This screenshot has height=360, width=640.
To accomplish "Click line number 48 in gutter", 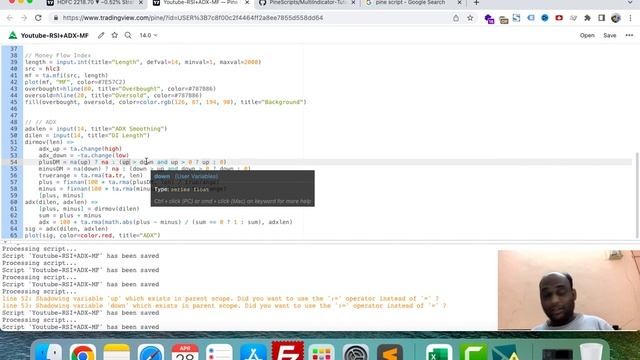I will pos(13,122).
